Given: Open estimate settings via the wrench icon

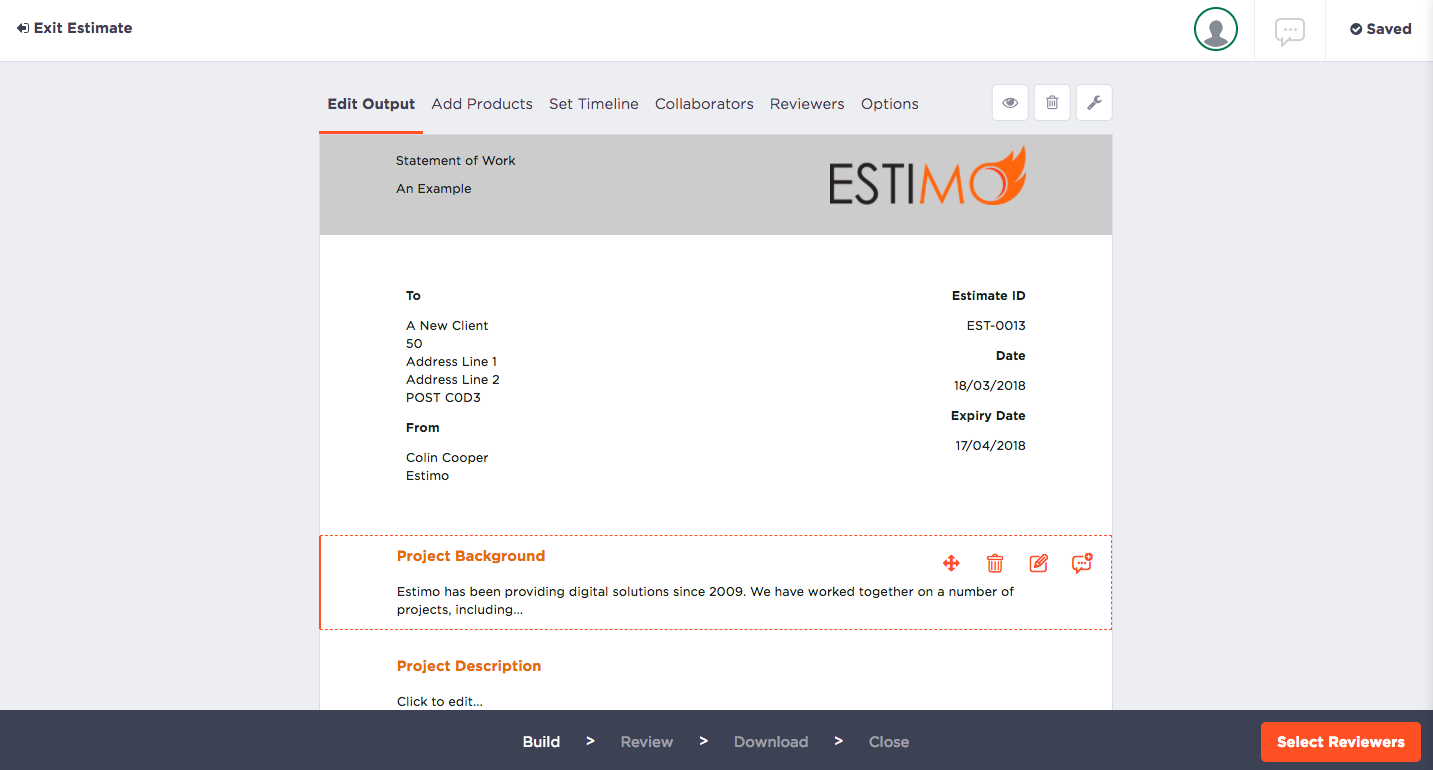Looking at the screenshot, I should (1094, 102).
